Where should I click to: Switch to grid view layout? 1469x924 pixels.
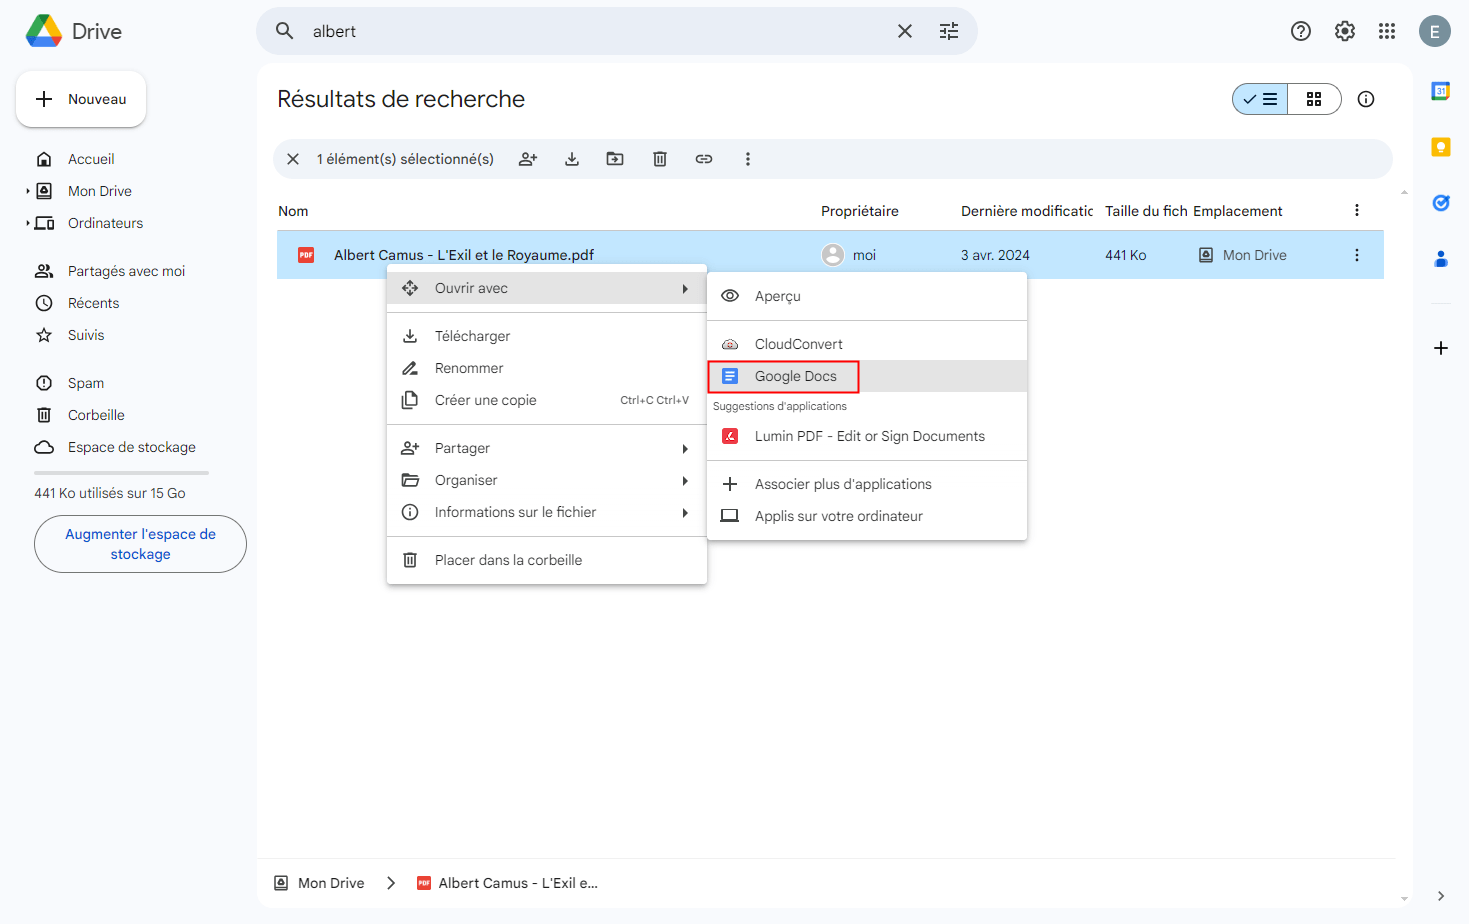1314,99
